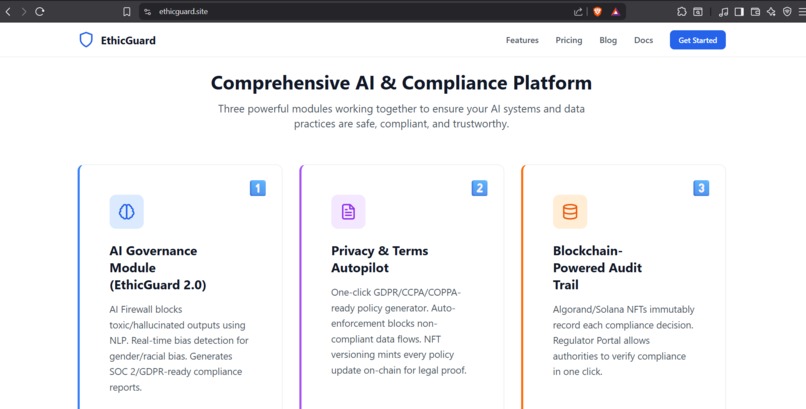Click the 'One-click GDPR/CCPA/COPPA' description text
This screenshot has height=409, width=806.
[399, 331]
